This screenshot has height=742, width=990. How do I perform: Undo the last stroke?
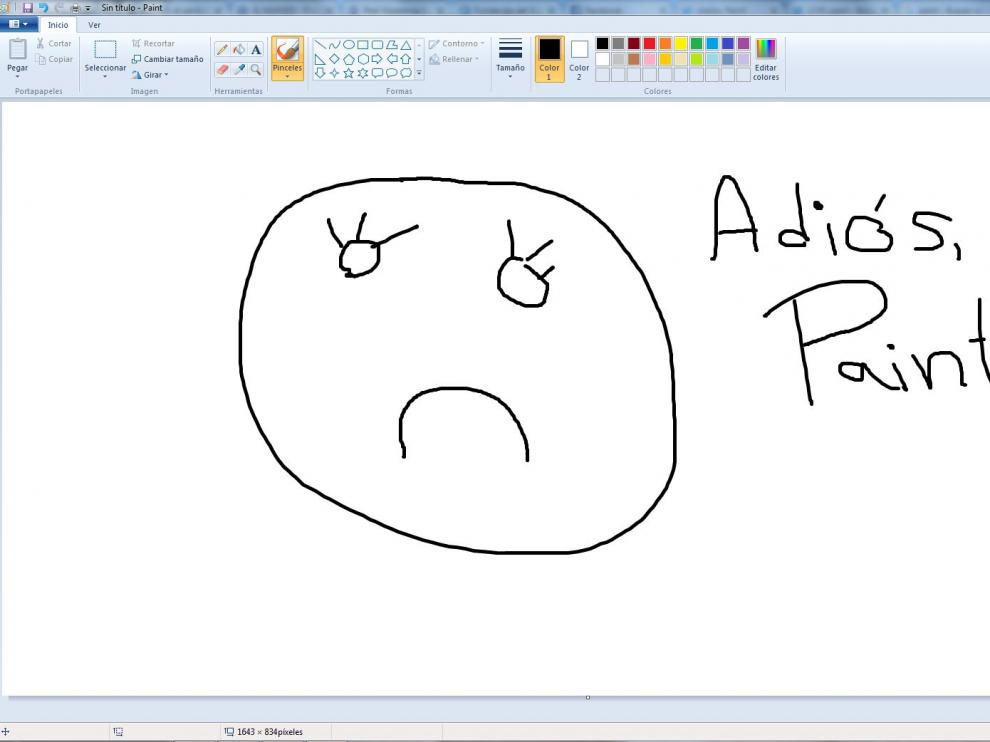[44, 8]
